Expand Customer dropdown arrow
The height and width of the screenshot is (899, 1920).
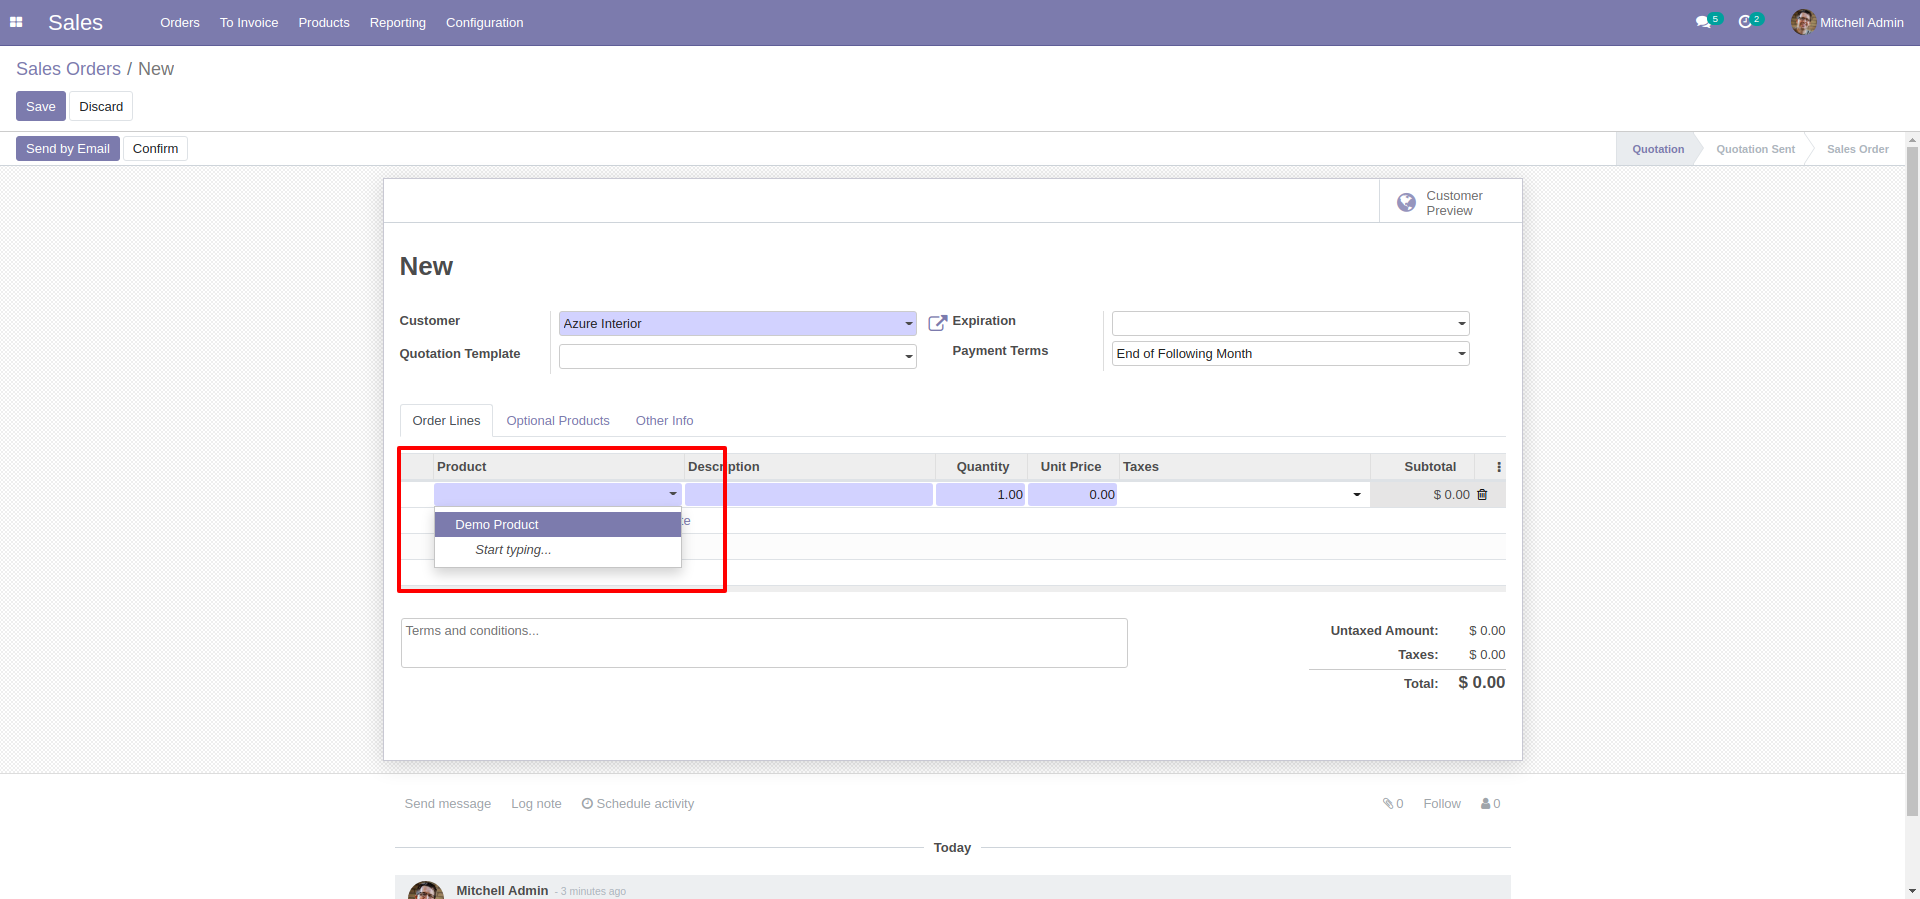pyautogui.click(x=908, y=324)
